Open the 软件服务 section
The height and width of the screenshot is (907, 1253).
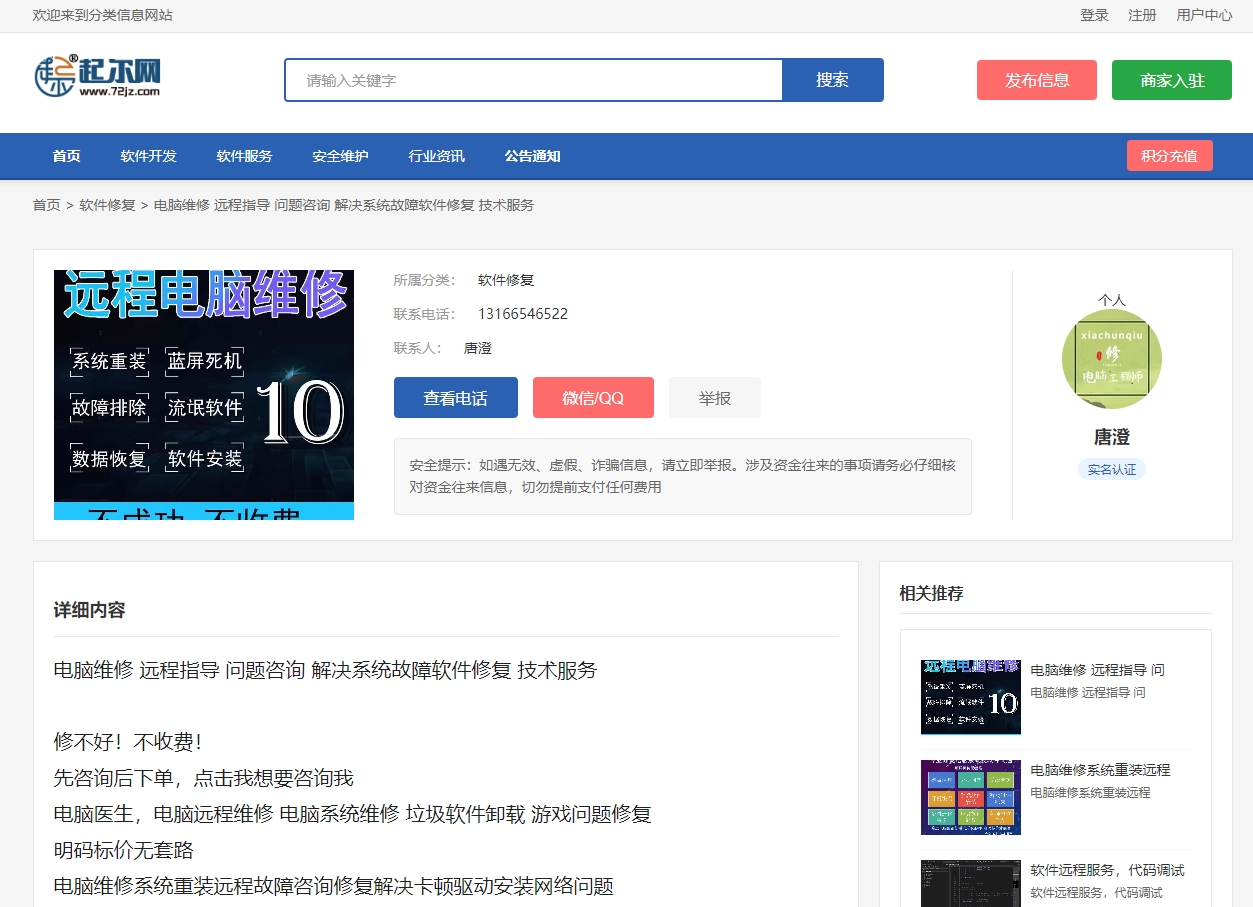click(243, 156)
